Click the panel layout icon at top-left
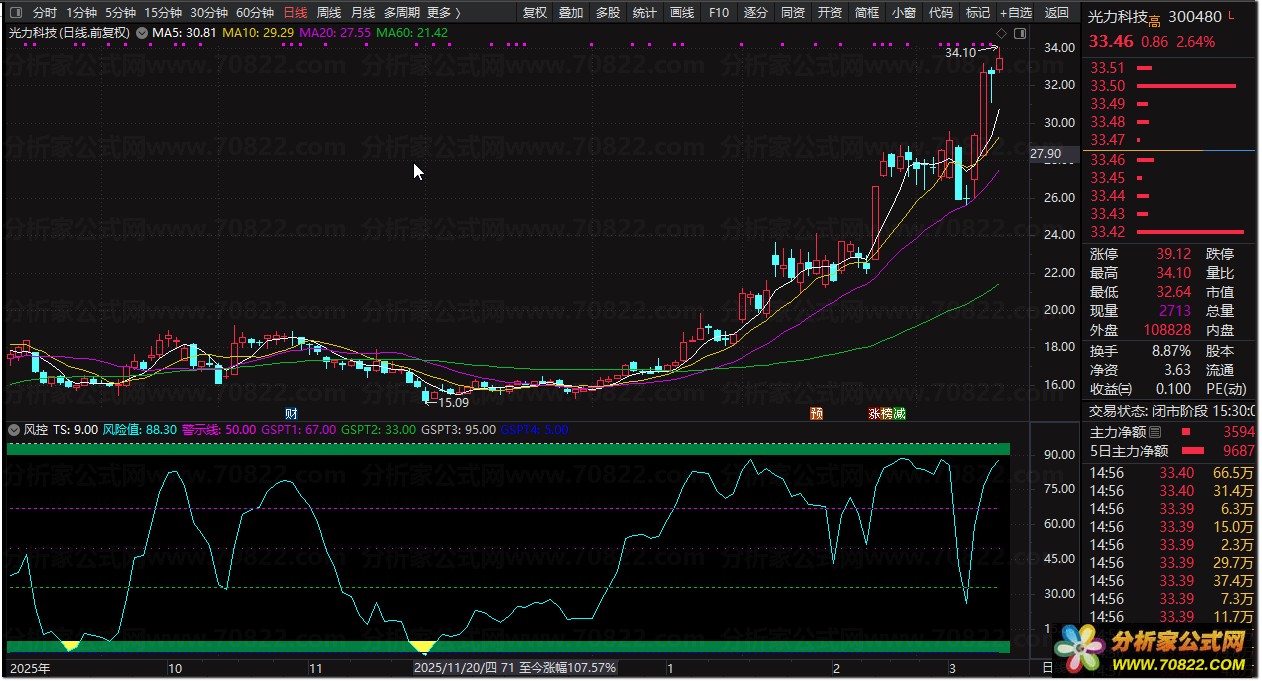 point(15,13)
